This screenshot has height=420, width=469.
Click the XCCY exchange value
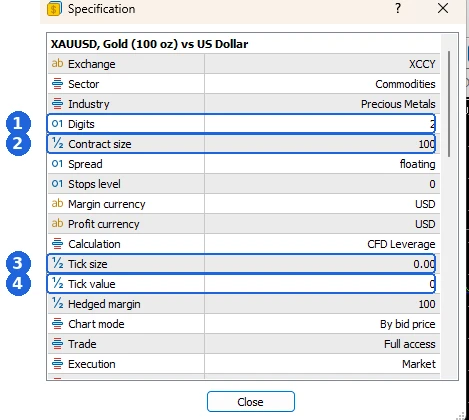coord(422,64)
